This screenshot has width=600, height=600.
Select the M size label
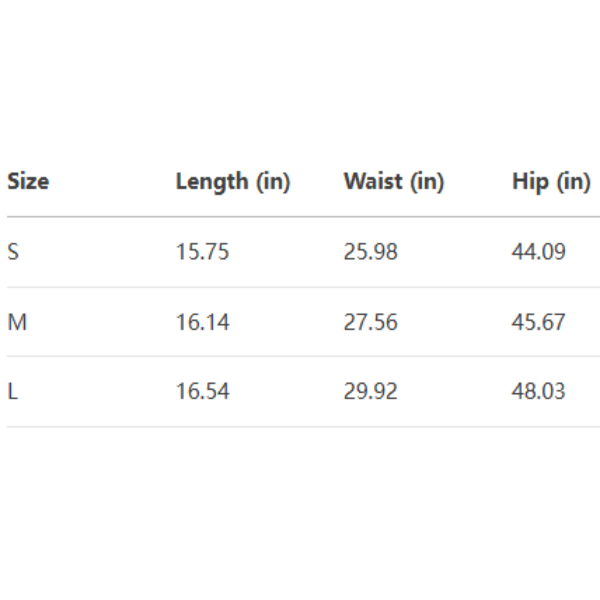click(x=15, y=322)
